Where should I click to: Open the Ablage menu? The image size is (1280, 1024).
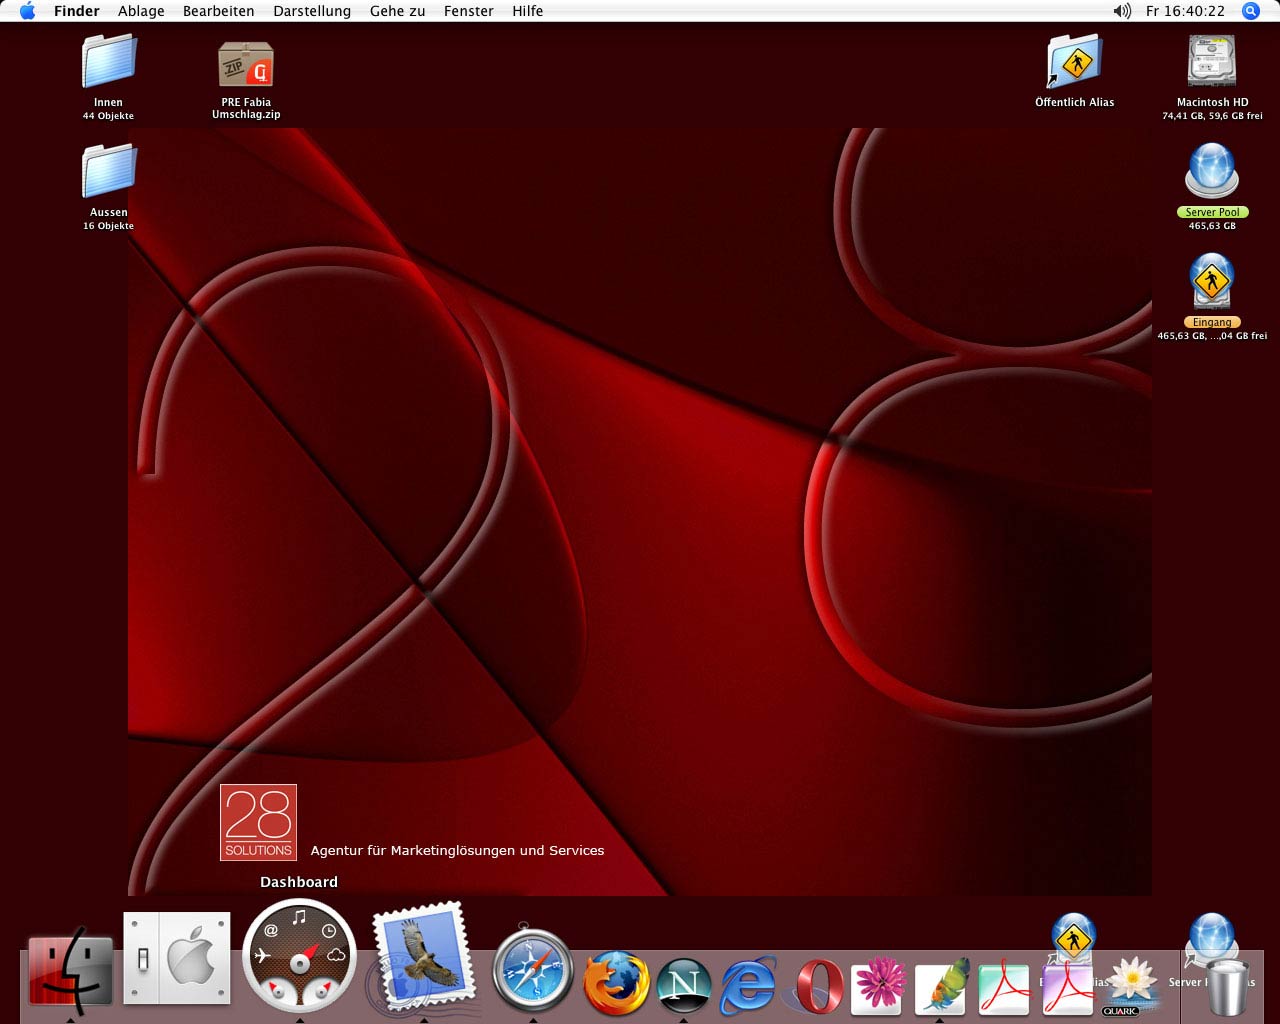(x=141, y=11)
